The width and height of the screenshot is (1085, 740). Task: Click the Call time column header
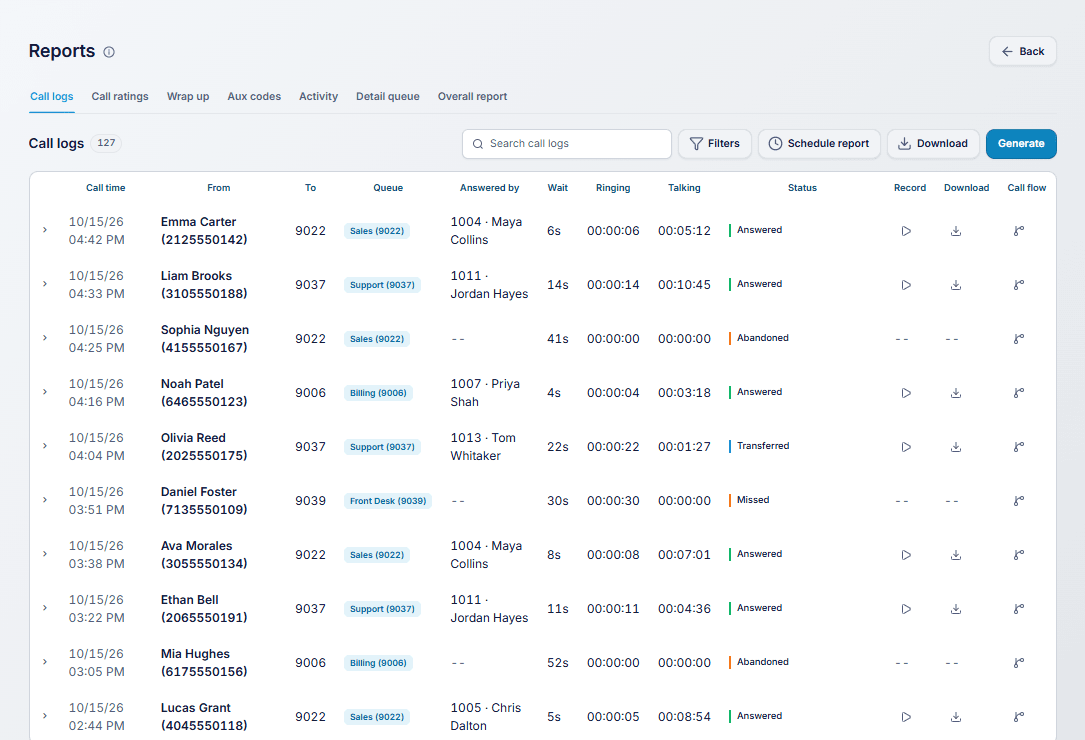(x=105, y=188)
